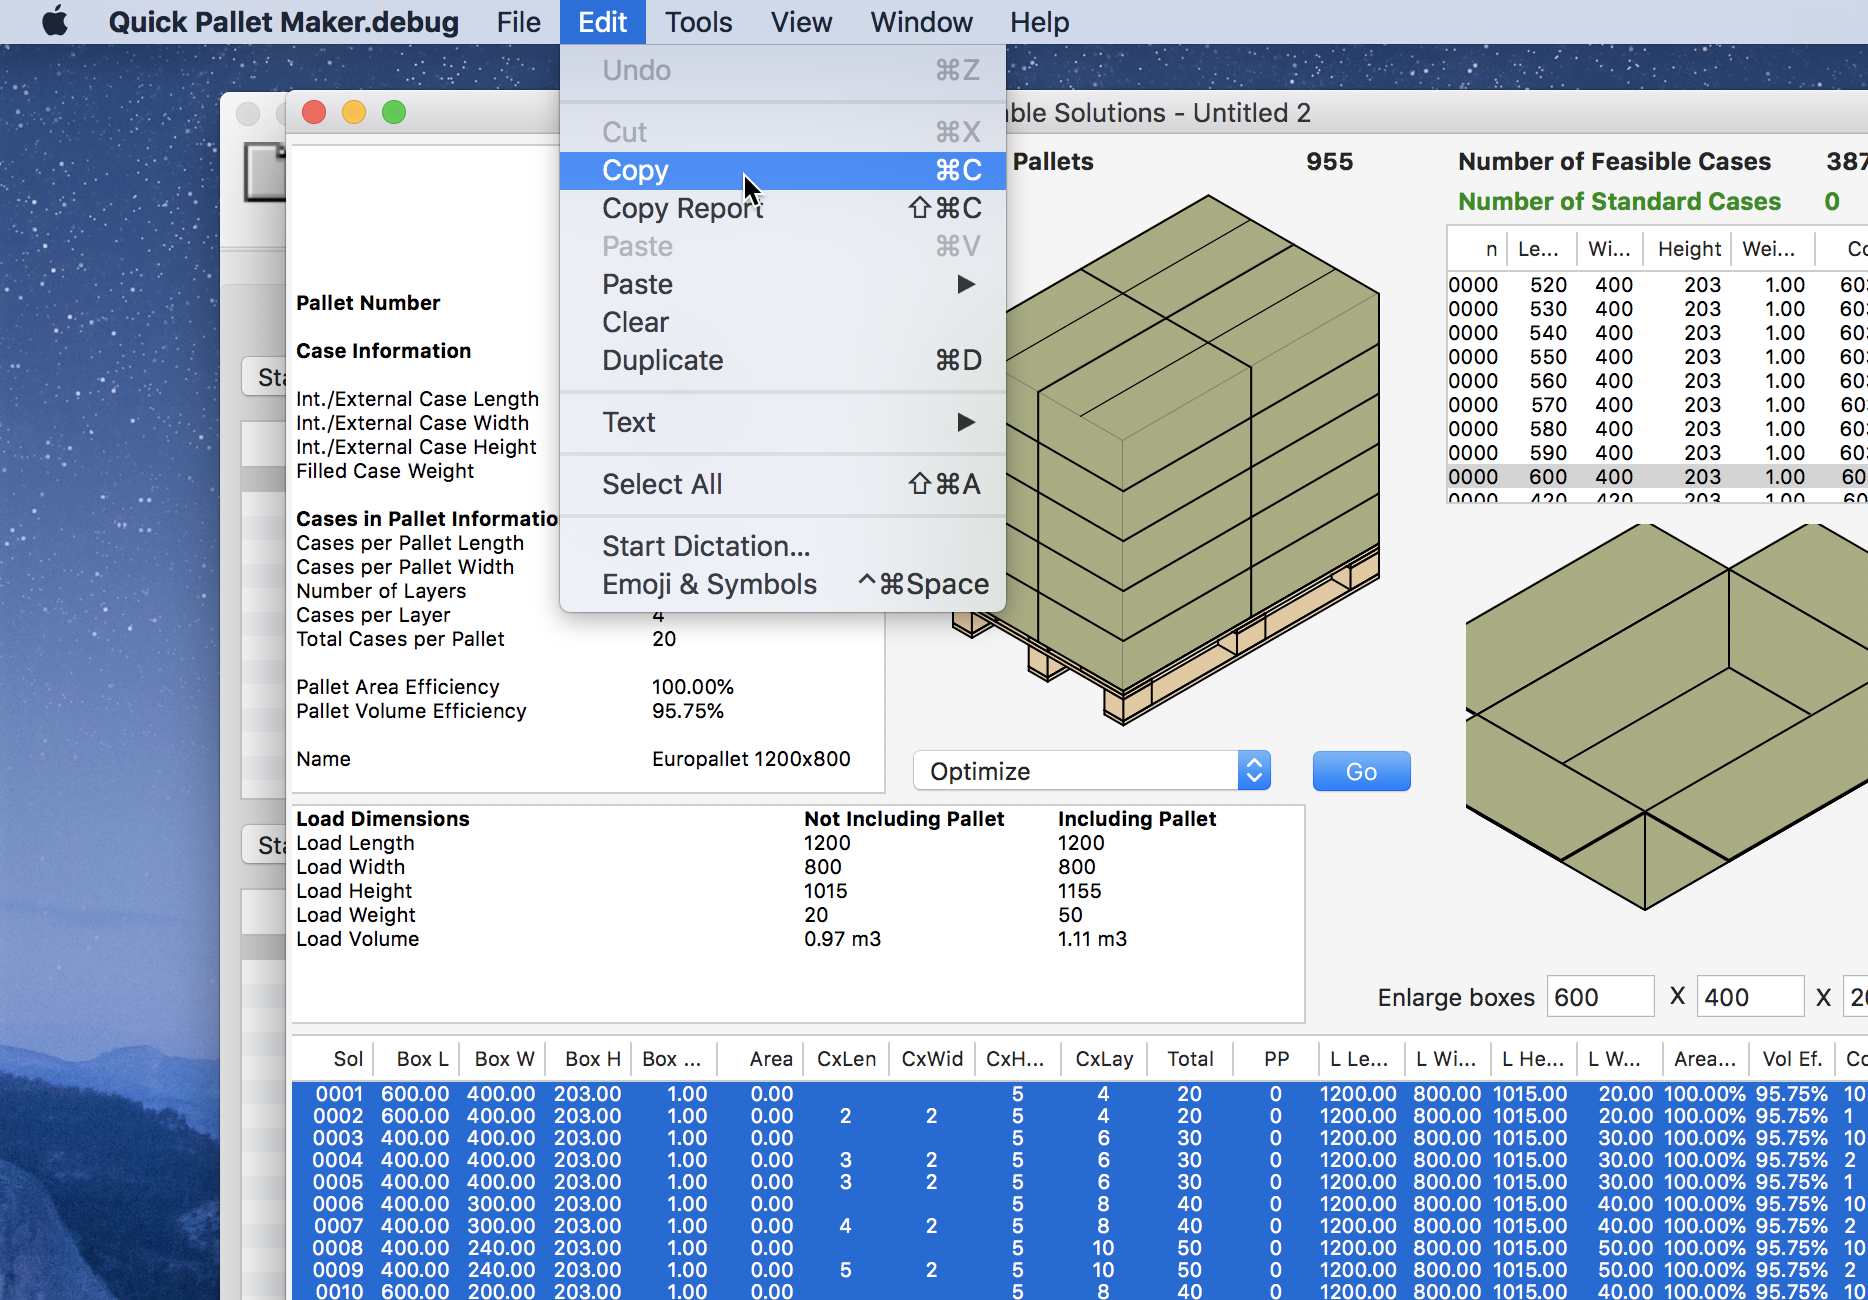Screen dimensions: 1868x1300
Task: Open the Apple menu
Action: coord(55,21)
